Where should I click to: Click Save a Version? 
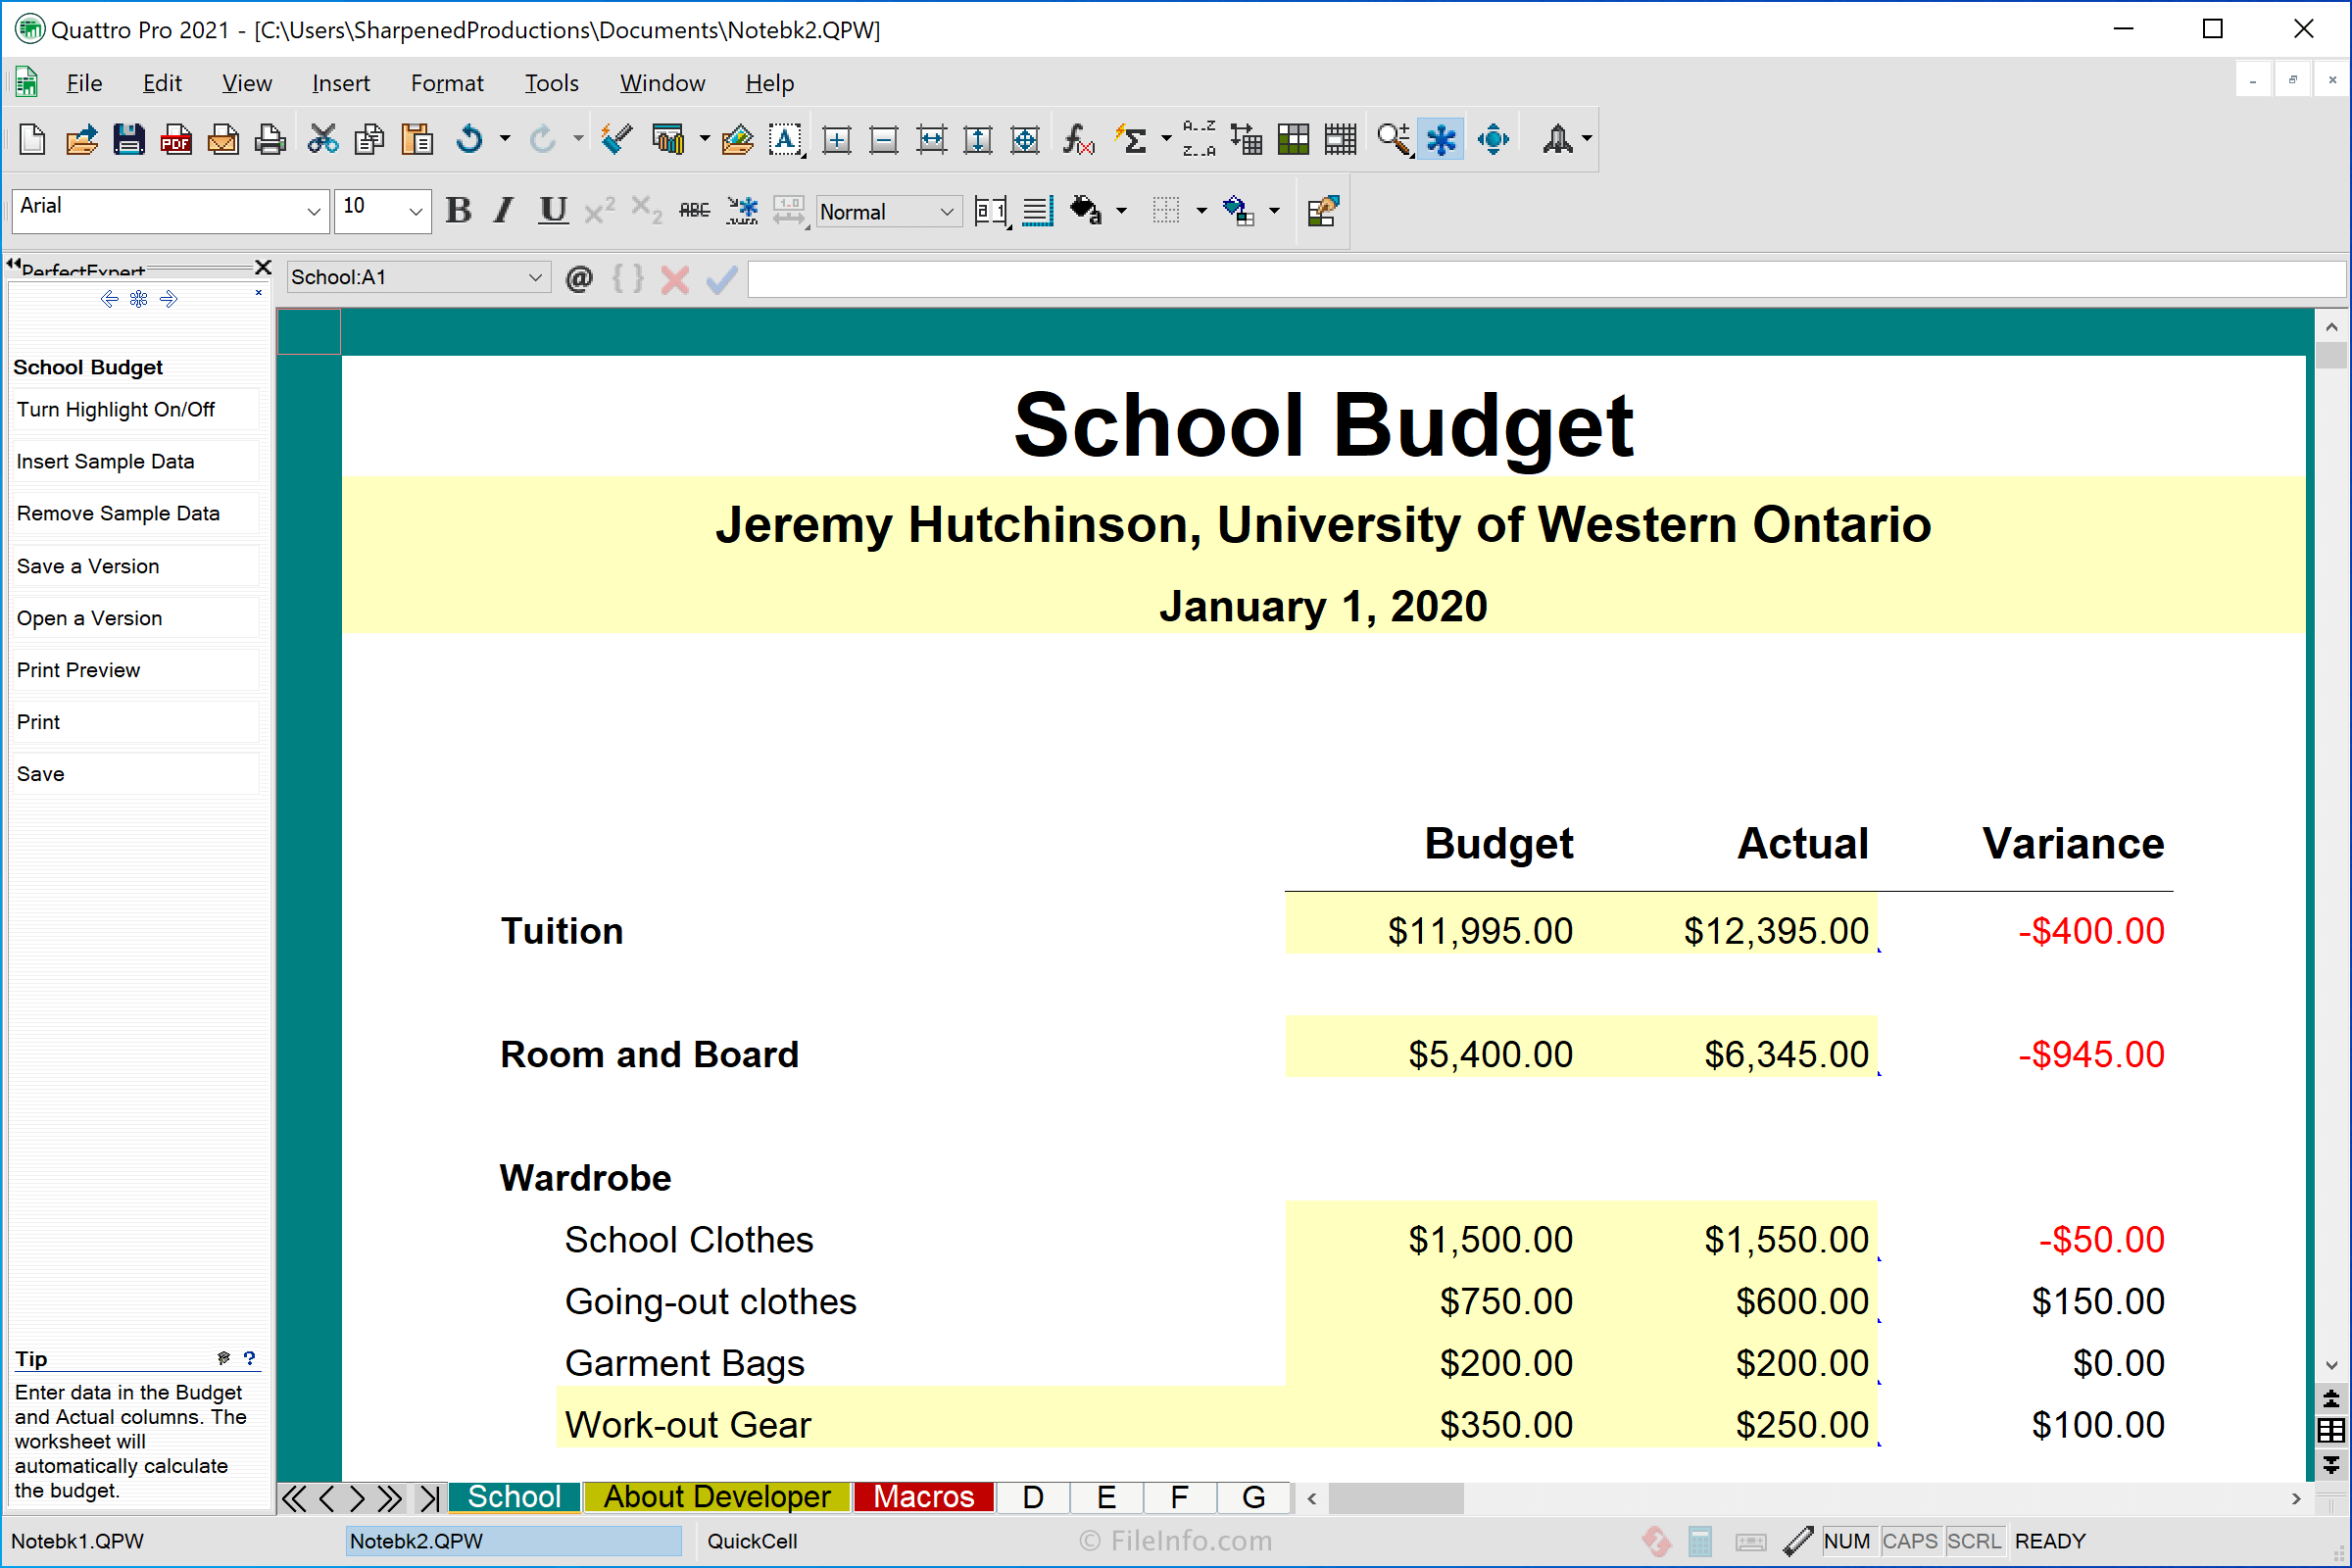pos(134,566)
